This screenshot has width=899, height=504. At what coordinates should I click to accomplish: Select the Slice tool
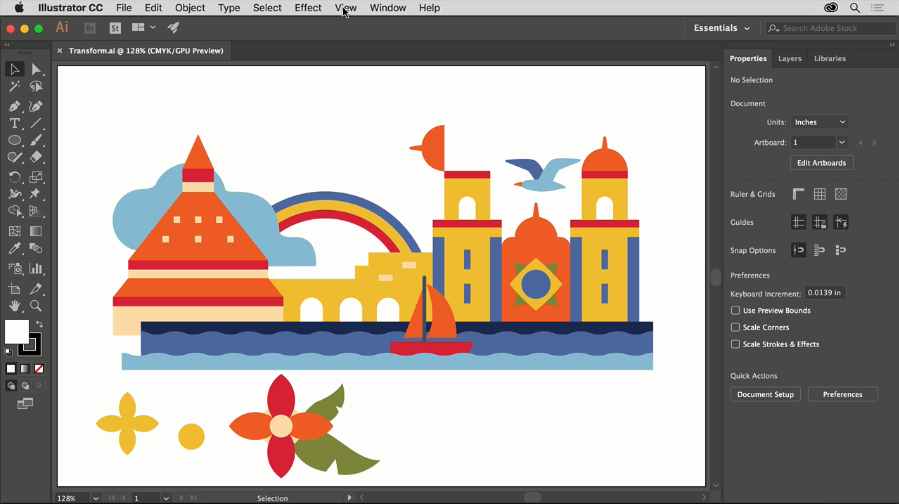[x=36, y=288]
